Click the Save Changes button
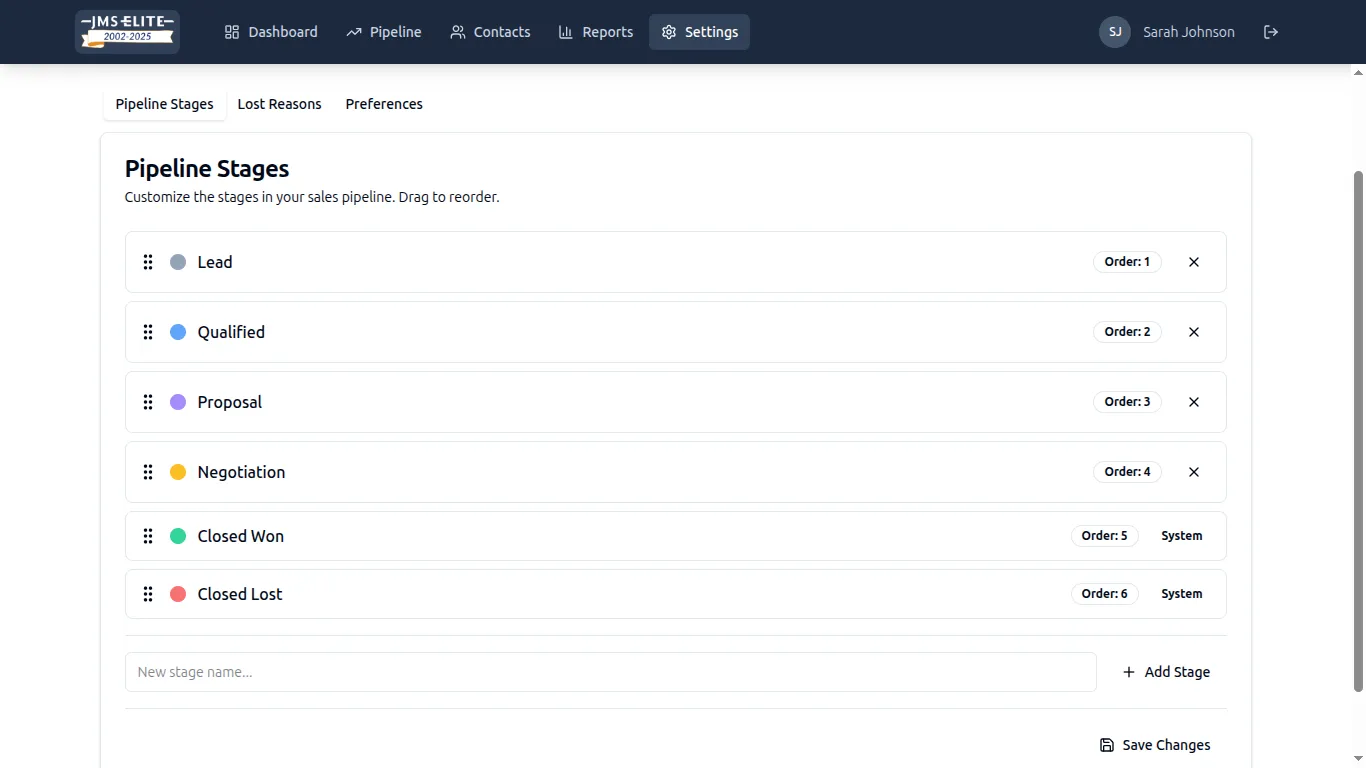Screen dimensions: 1366x768 (x=1155, y=745)
